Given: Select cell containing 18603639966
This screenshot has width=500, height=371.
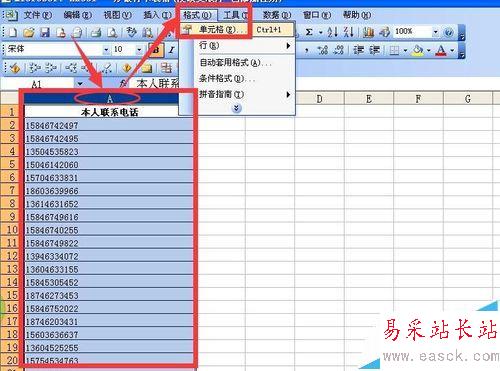Looking at the screenshot, I should (109, 191).
